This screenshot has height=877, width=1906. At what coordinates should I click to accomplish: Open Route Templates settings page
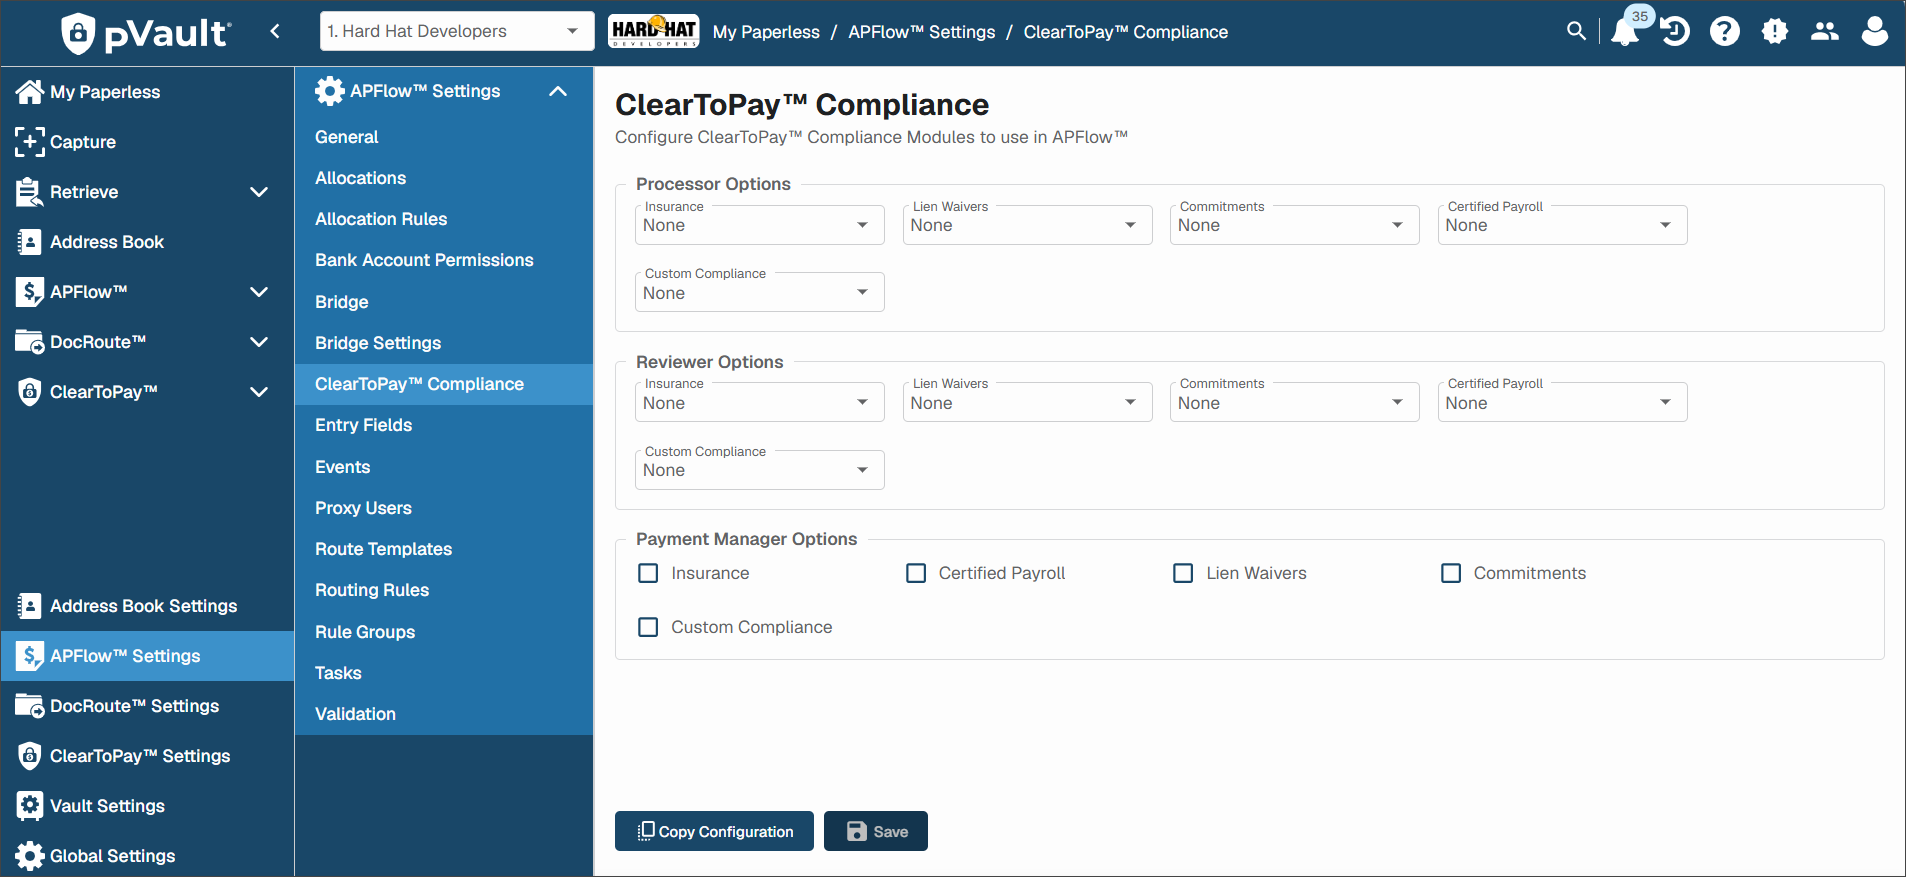pyautogui.click(x=444, y=549)
